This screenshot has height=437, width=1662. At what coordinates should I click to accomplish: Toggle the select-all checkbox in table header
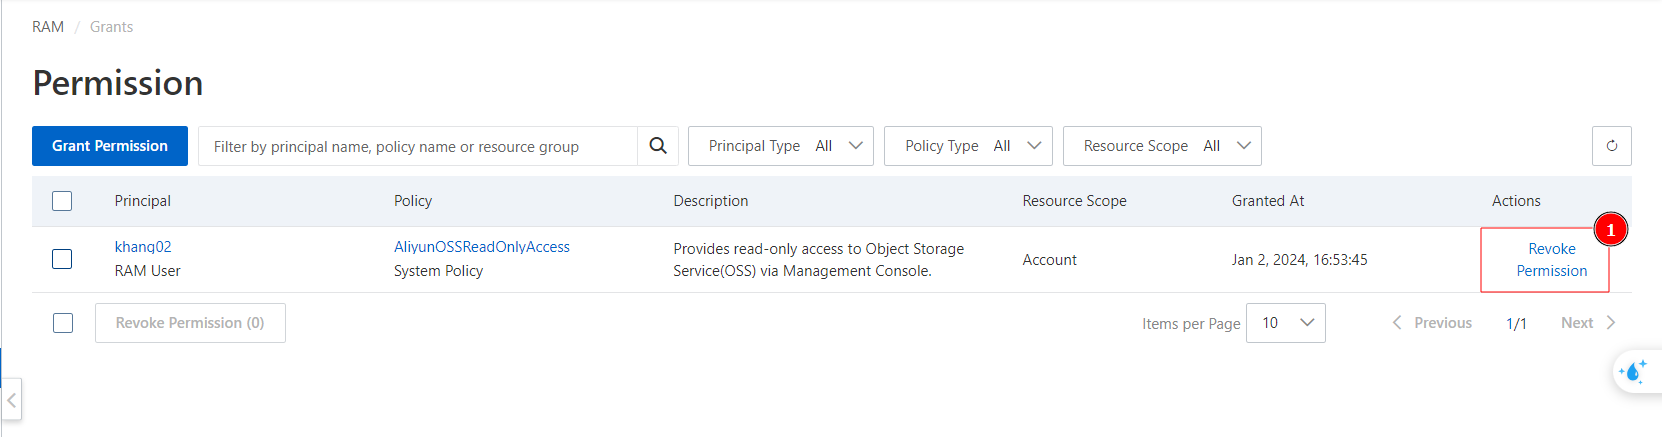pos(62,201)
